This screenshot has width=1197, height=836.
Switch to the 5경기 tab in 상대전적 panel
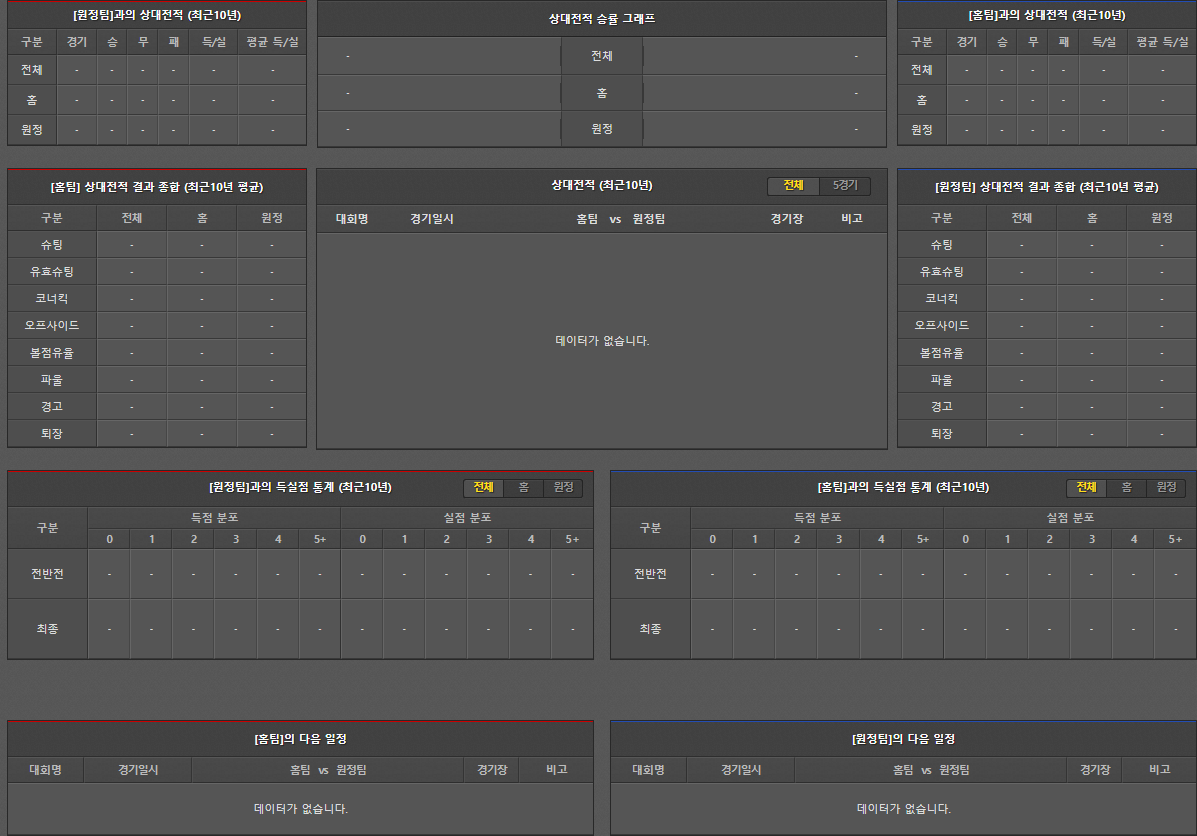pos(845,186)
